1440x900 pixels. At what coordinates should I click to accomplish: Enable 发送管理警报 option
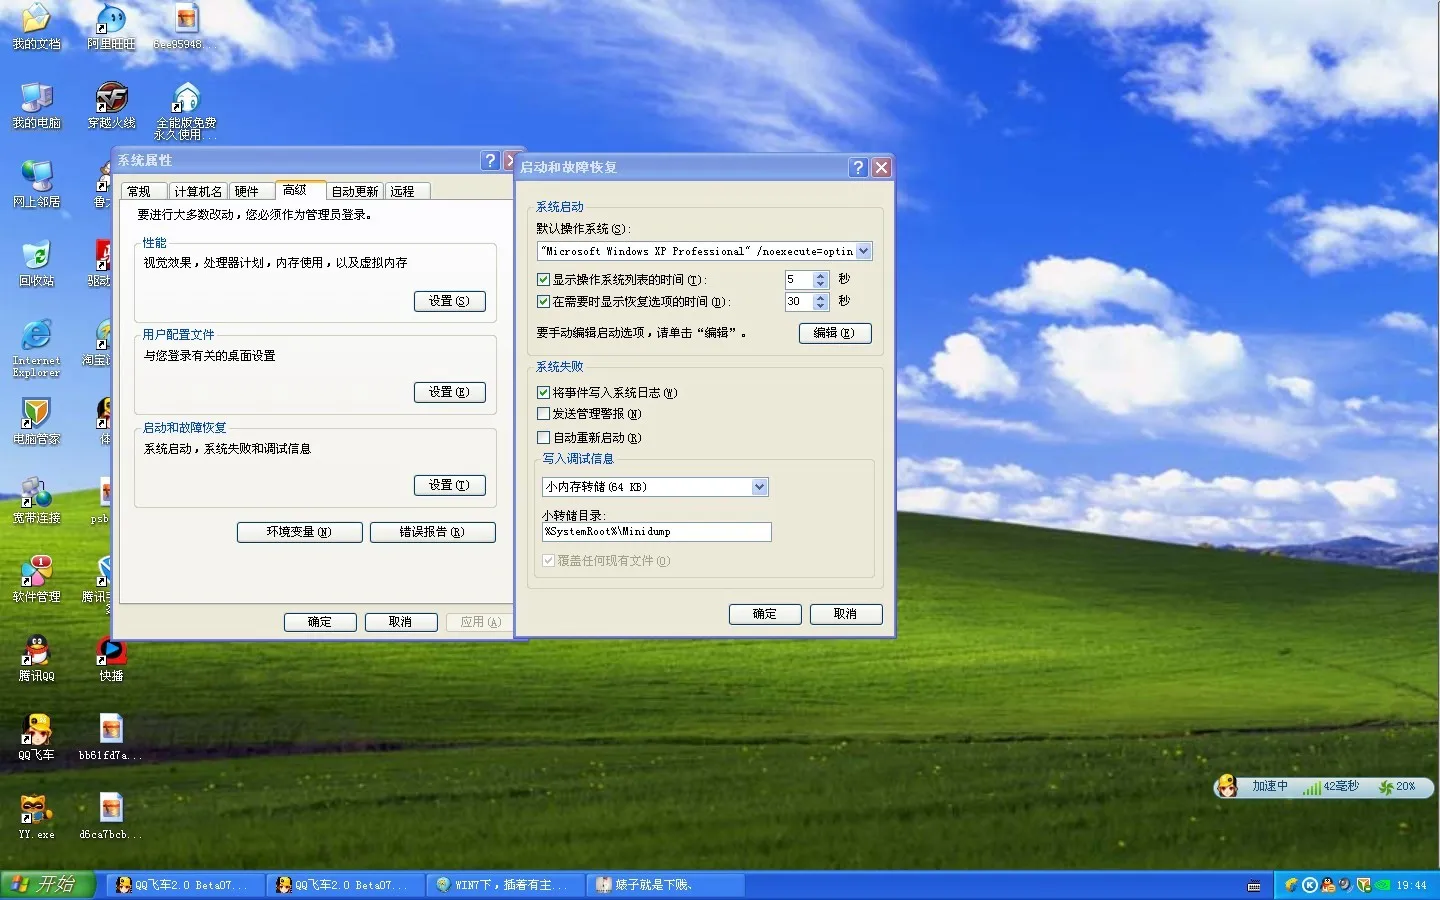pos(543,414)
